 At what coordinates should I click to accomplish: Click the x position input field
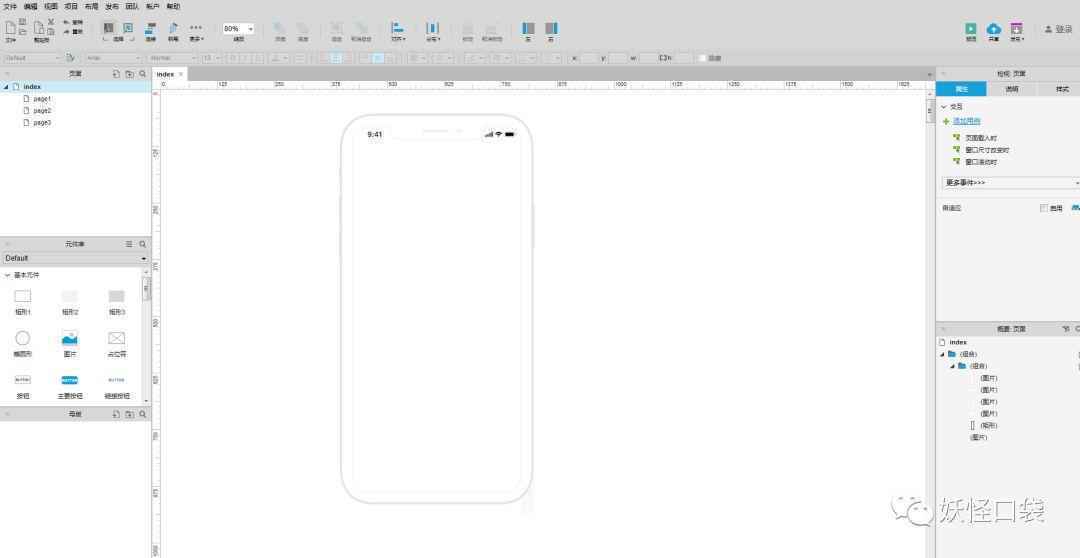pyautogui.click(x=589, y=58)
